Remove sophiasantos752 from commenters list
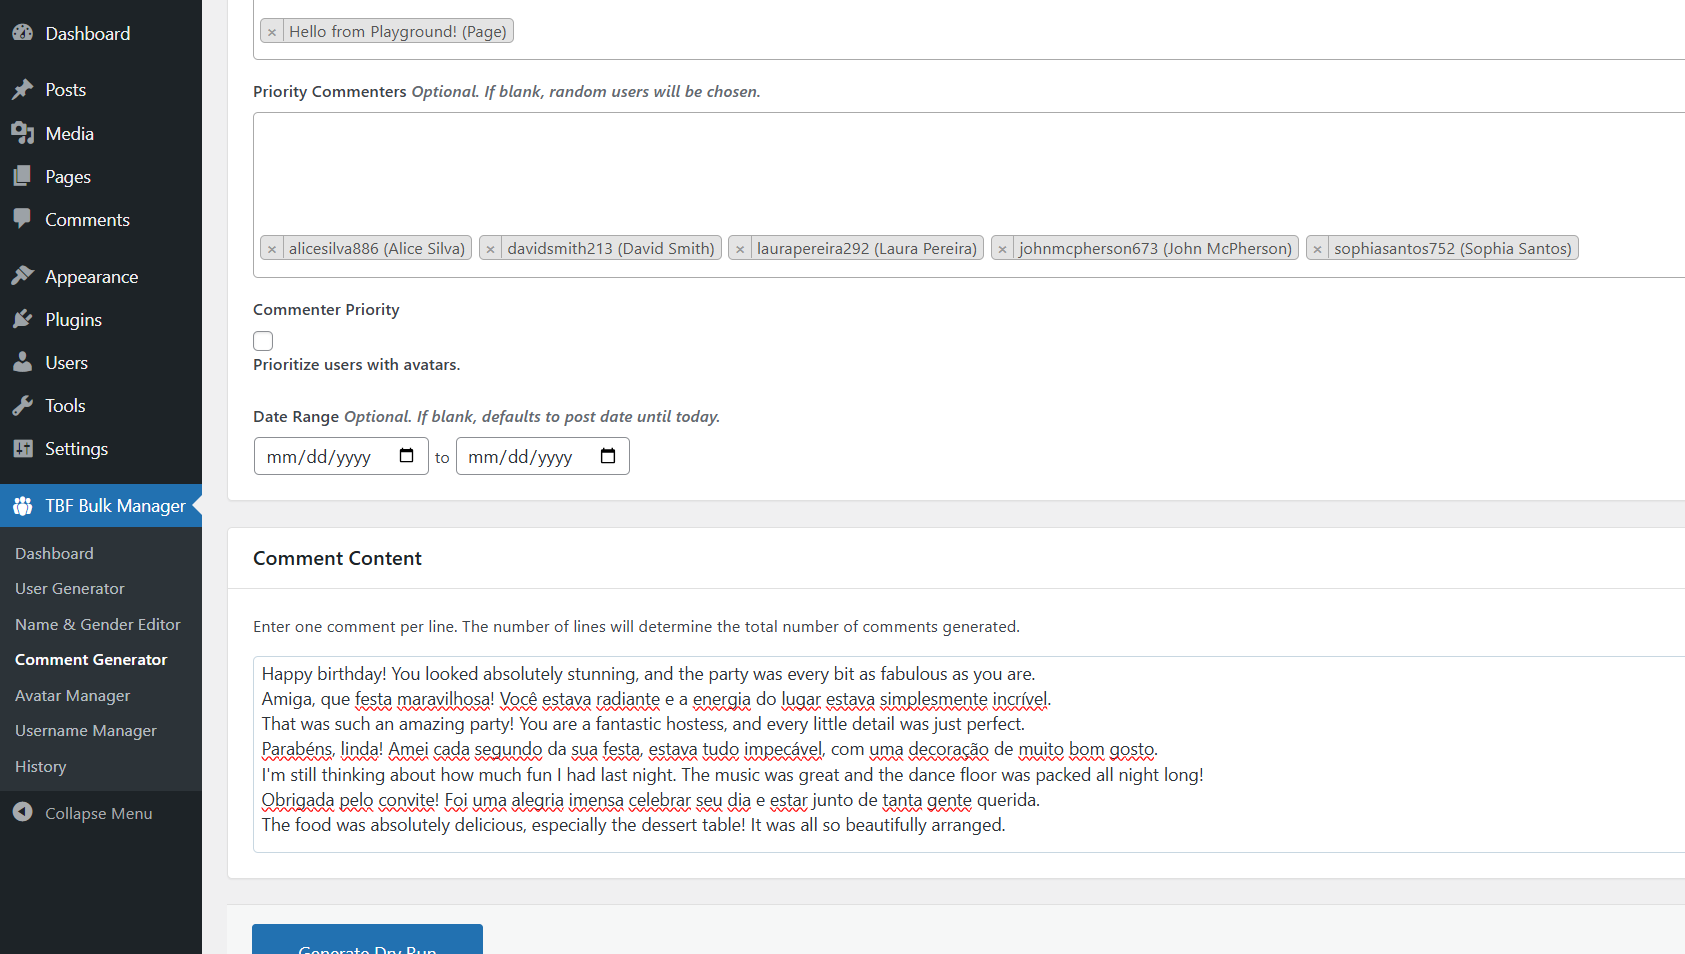The image size is (1685, 954). point(1317,249)
